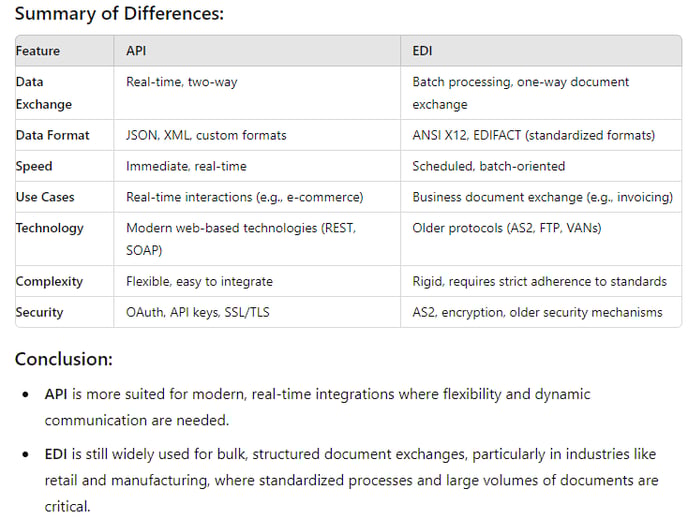The image size is (688, 519).
Task: Select the 'Feature' column header
Action: pos(38,51)
